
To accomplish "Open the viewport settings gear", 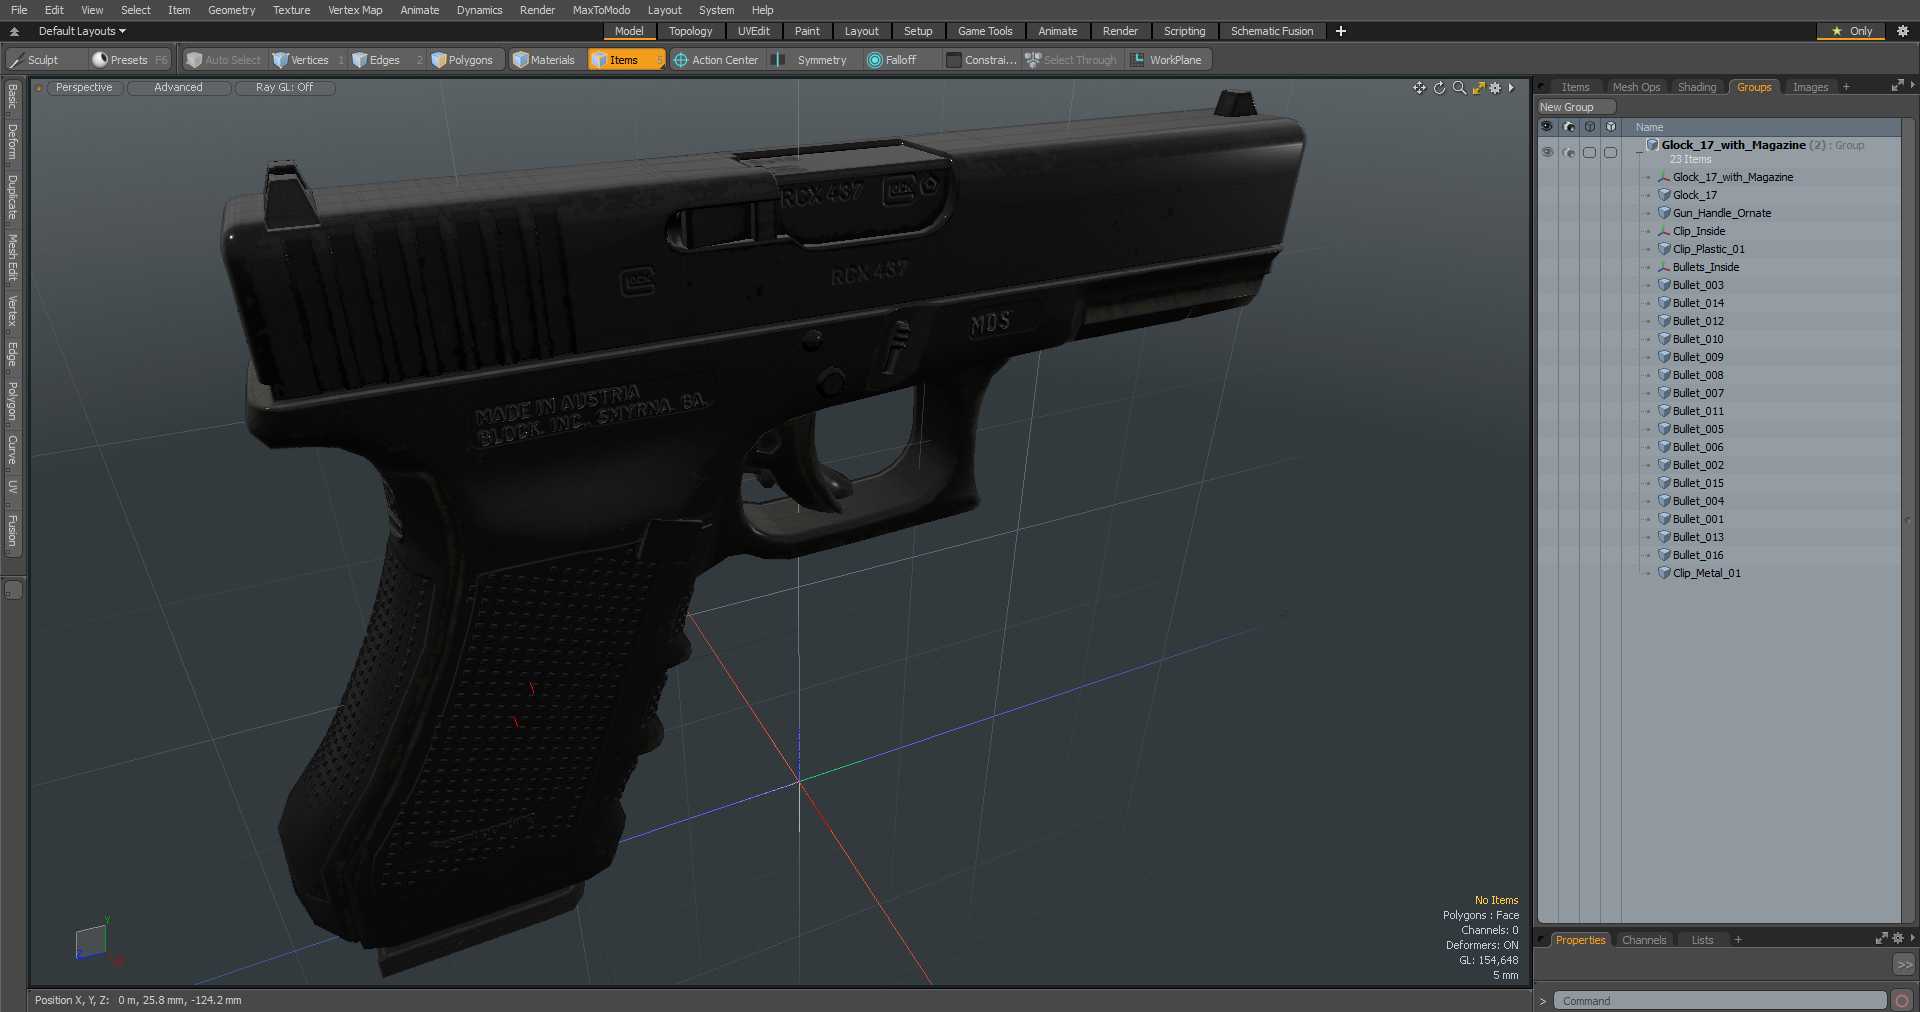I will [1495, 88].
